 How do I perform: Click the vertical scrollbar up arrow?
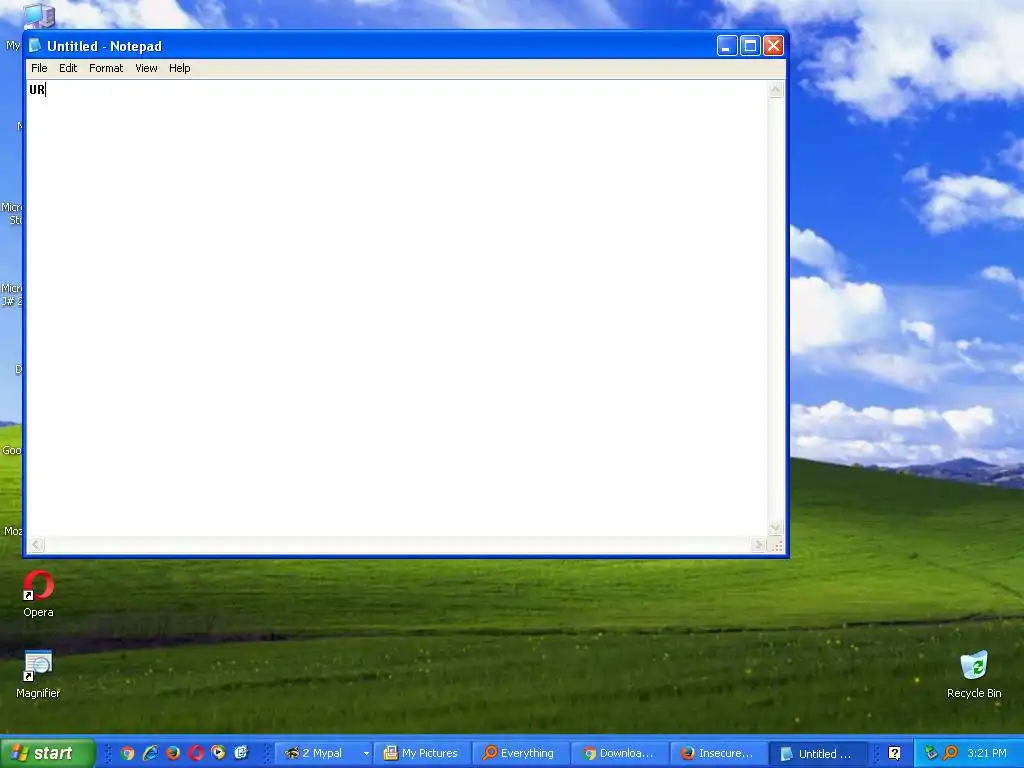(x=775, y=89)
